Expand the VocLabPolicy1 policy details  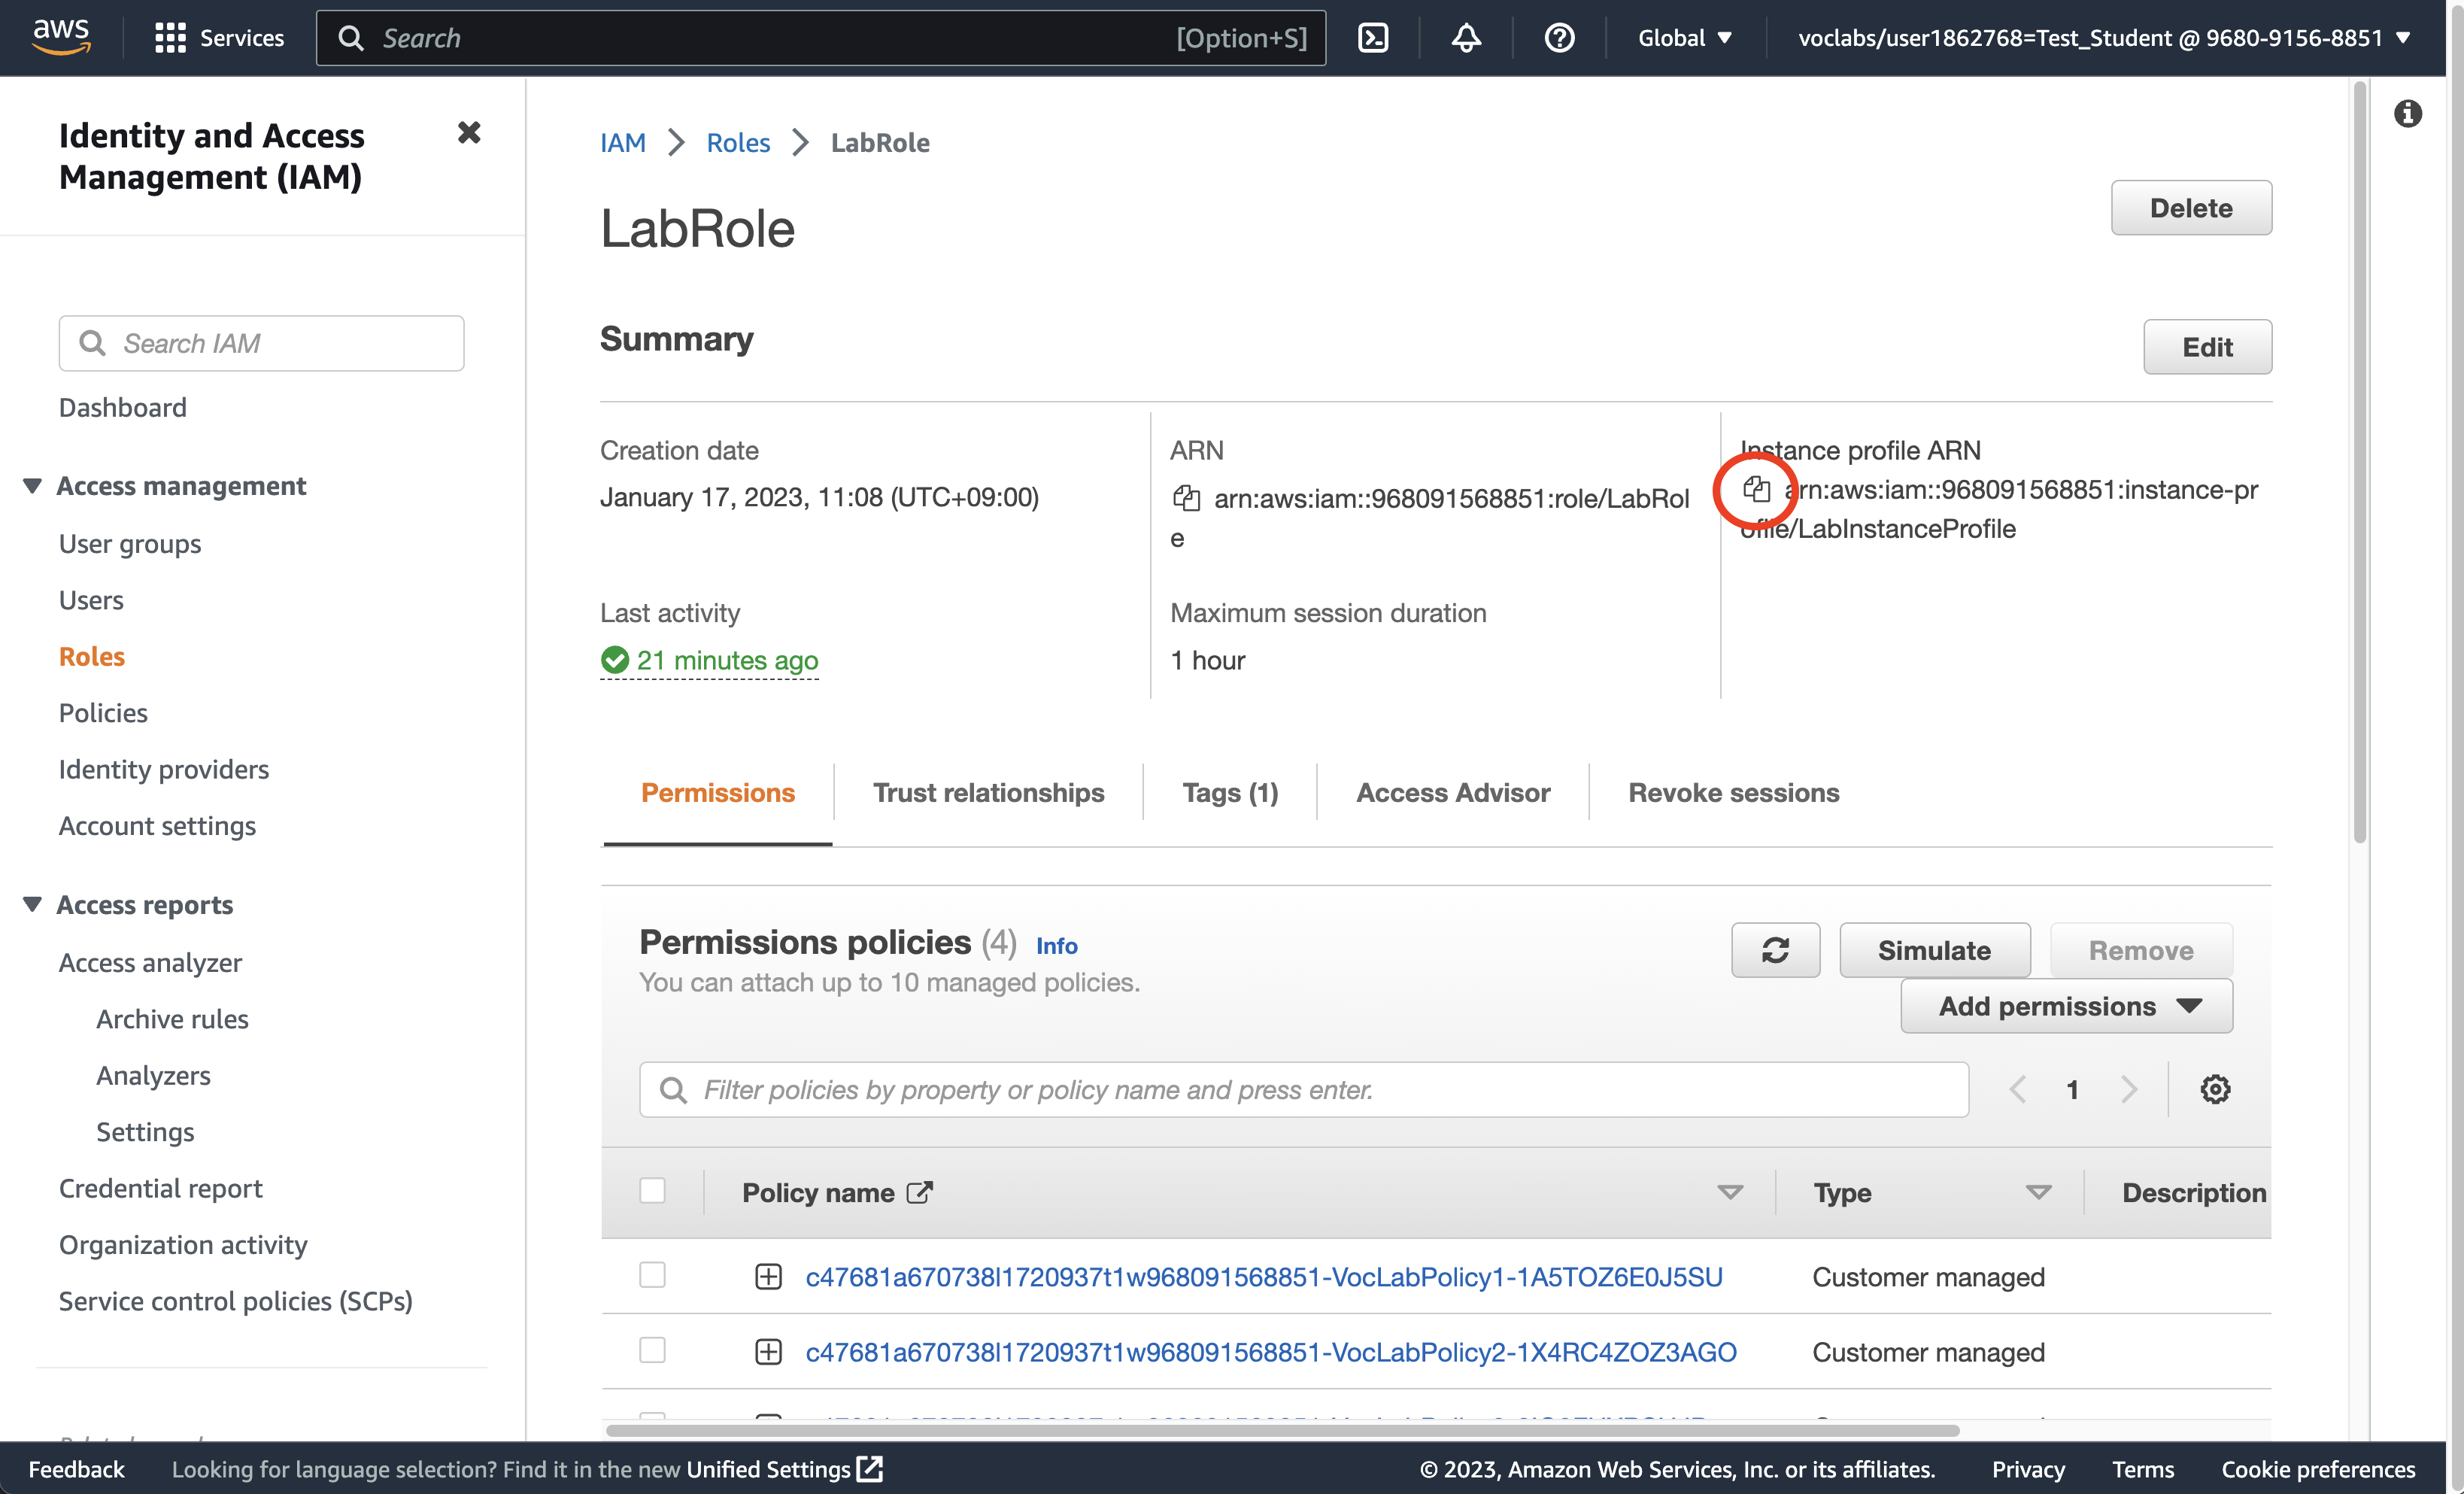click(768, 1277)
